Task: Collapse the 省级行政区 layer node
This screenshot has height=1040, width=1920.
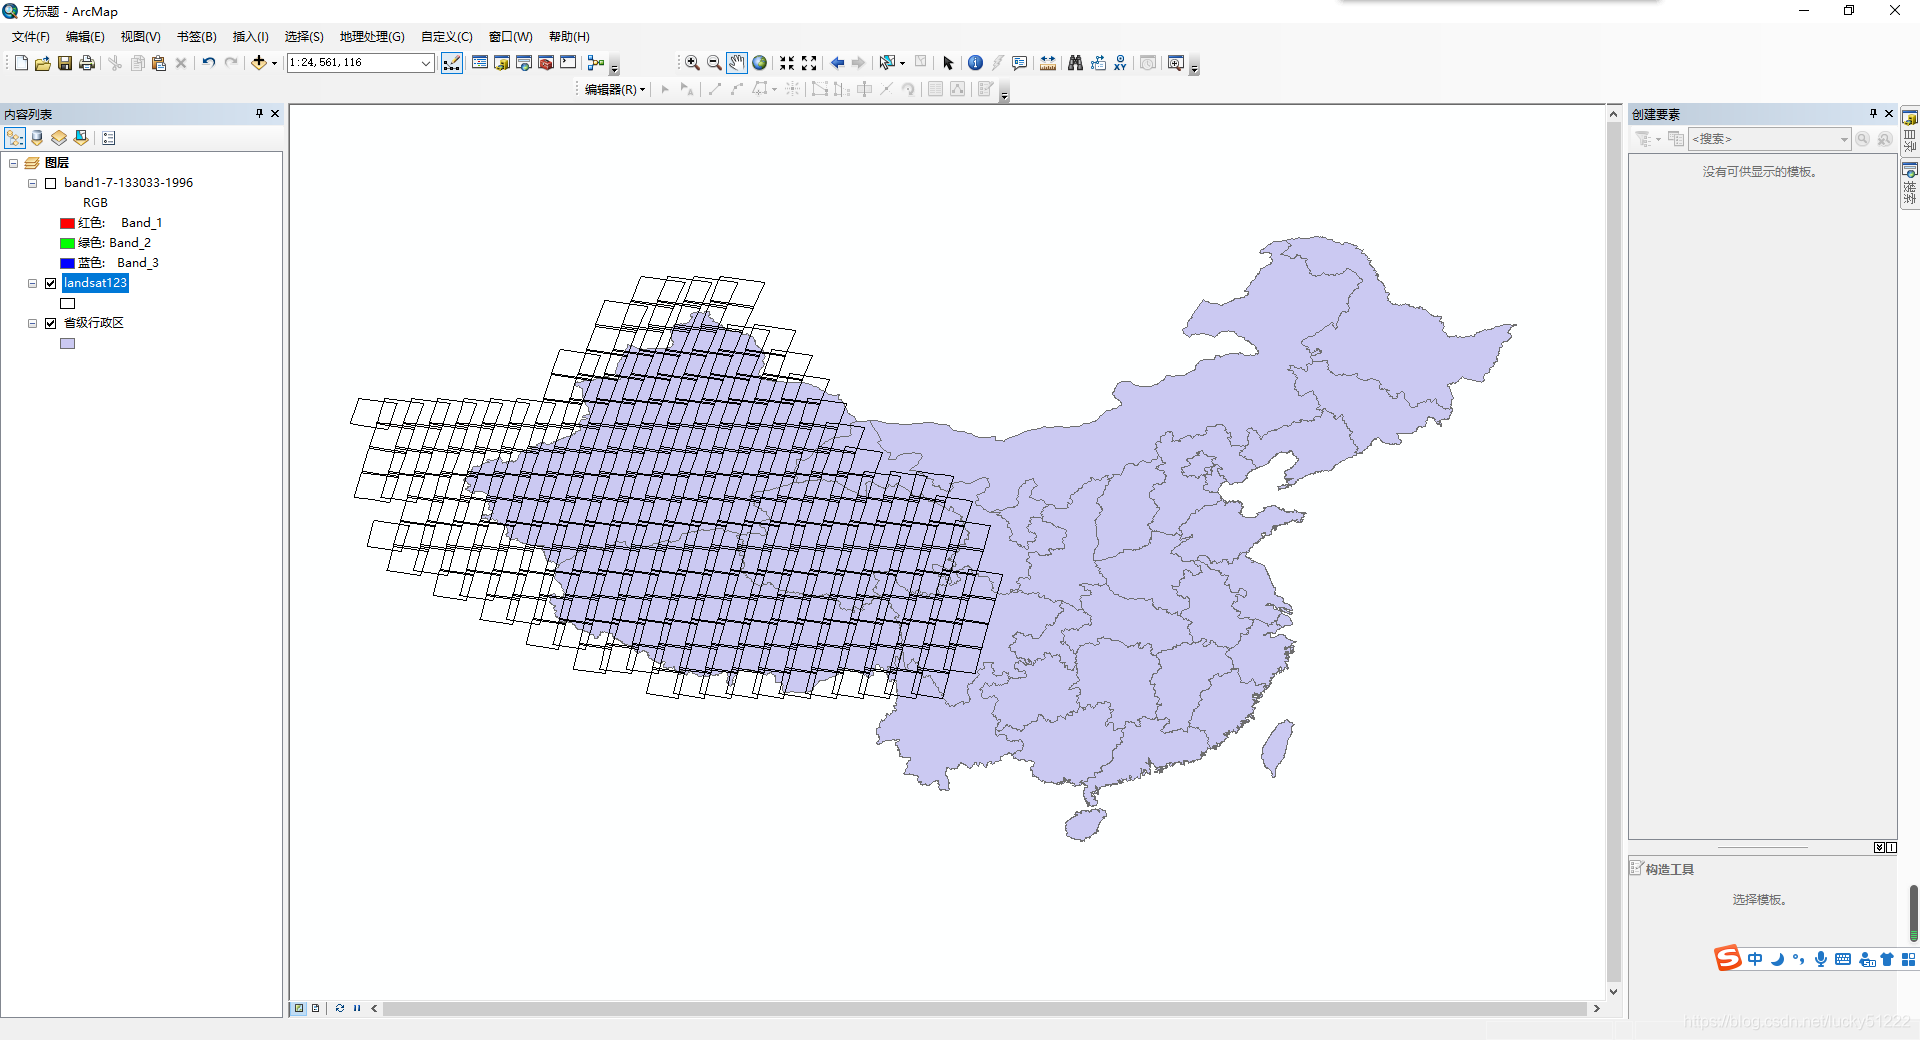Action: point(33,323)
